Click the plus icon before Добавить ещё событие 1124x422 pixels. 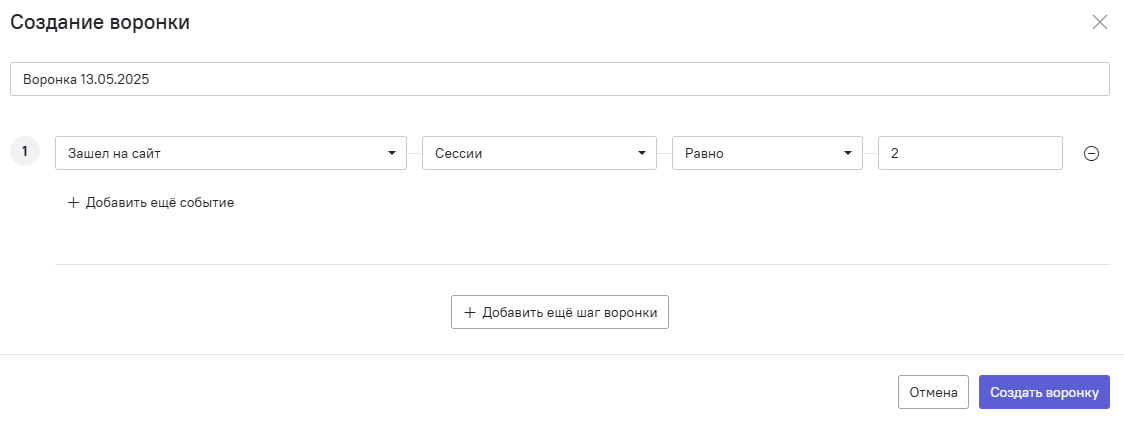click(72, 203)
